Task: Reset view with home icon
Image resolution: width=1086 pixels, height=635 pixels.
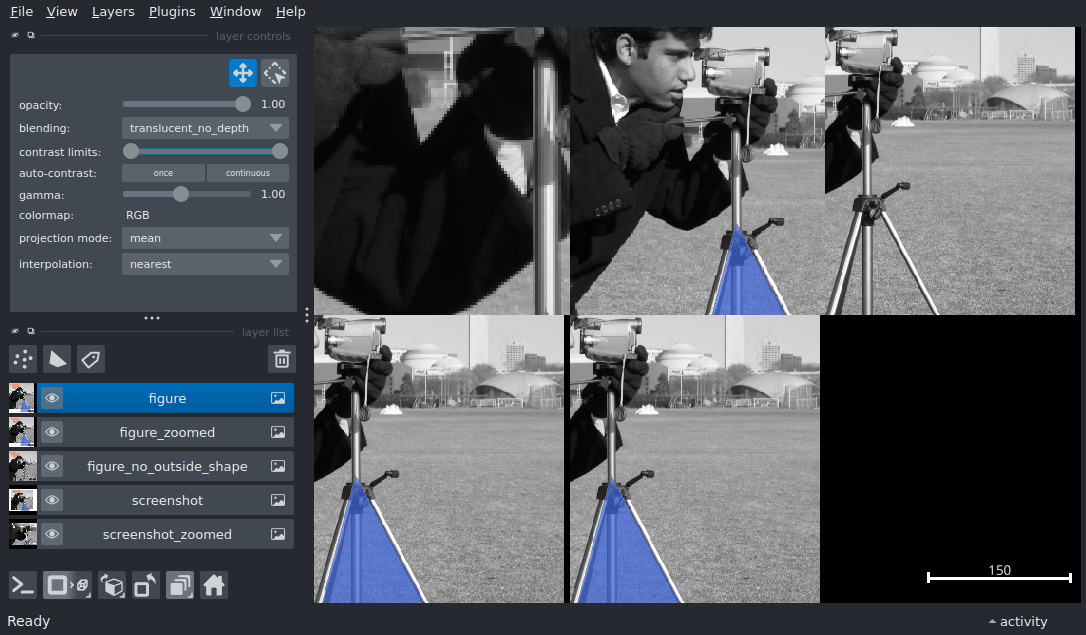Action: (x=214, y=585)
